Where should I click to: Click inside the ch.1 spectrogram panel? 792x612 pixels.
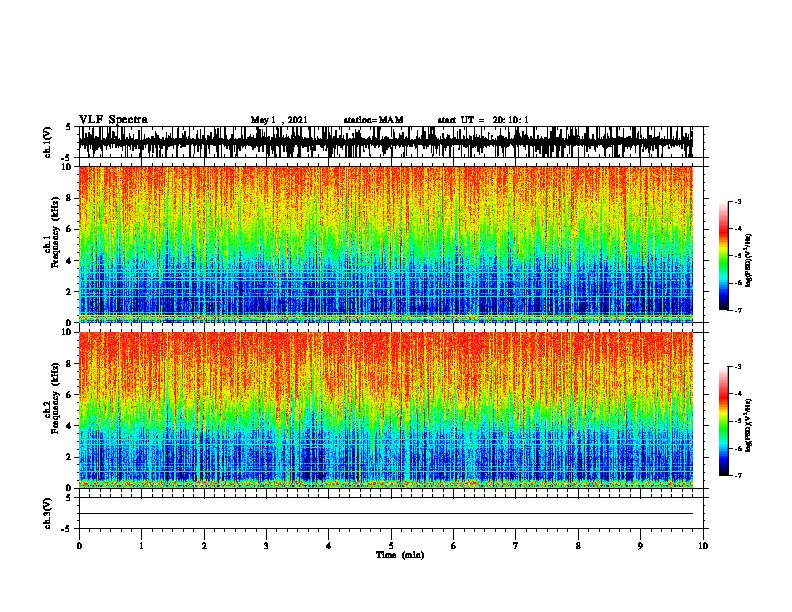point(385,244)
